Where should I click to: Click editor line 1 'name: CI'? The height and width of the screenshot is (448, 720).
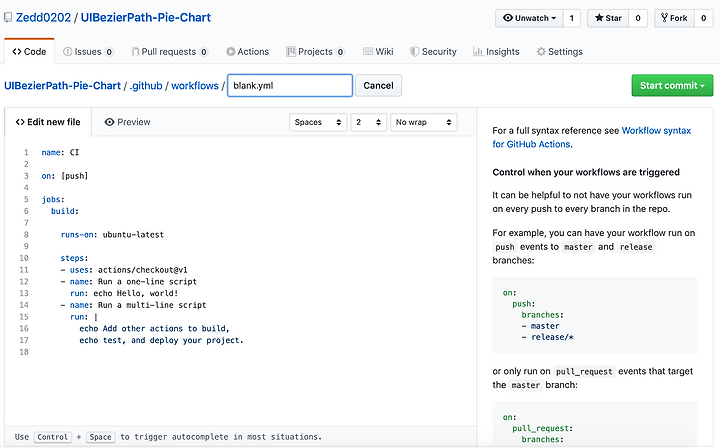60,152
